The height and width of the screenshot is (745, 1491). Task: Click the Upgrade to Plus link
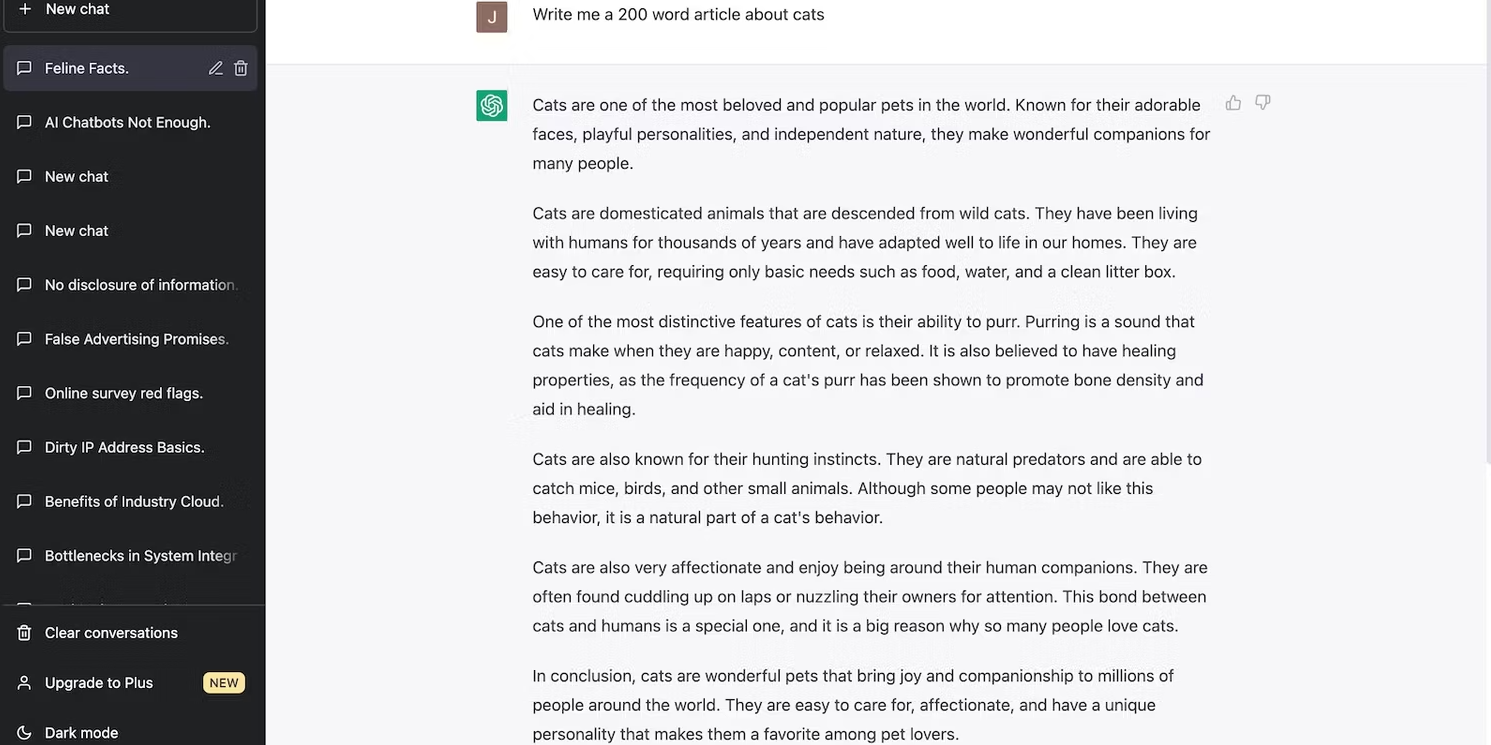point(130,683)
